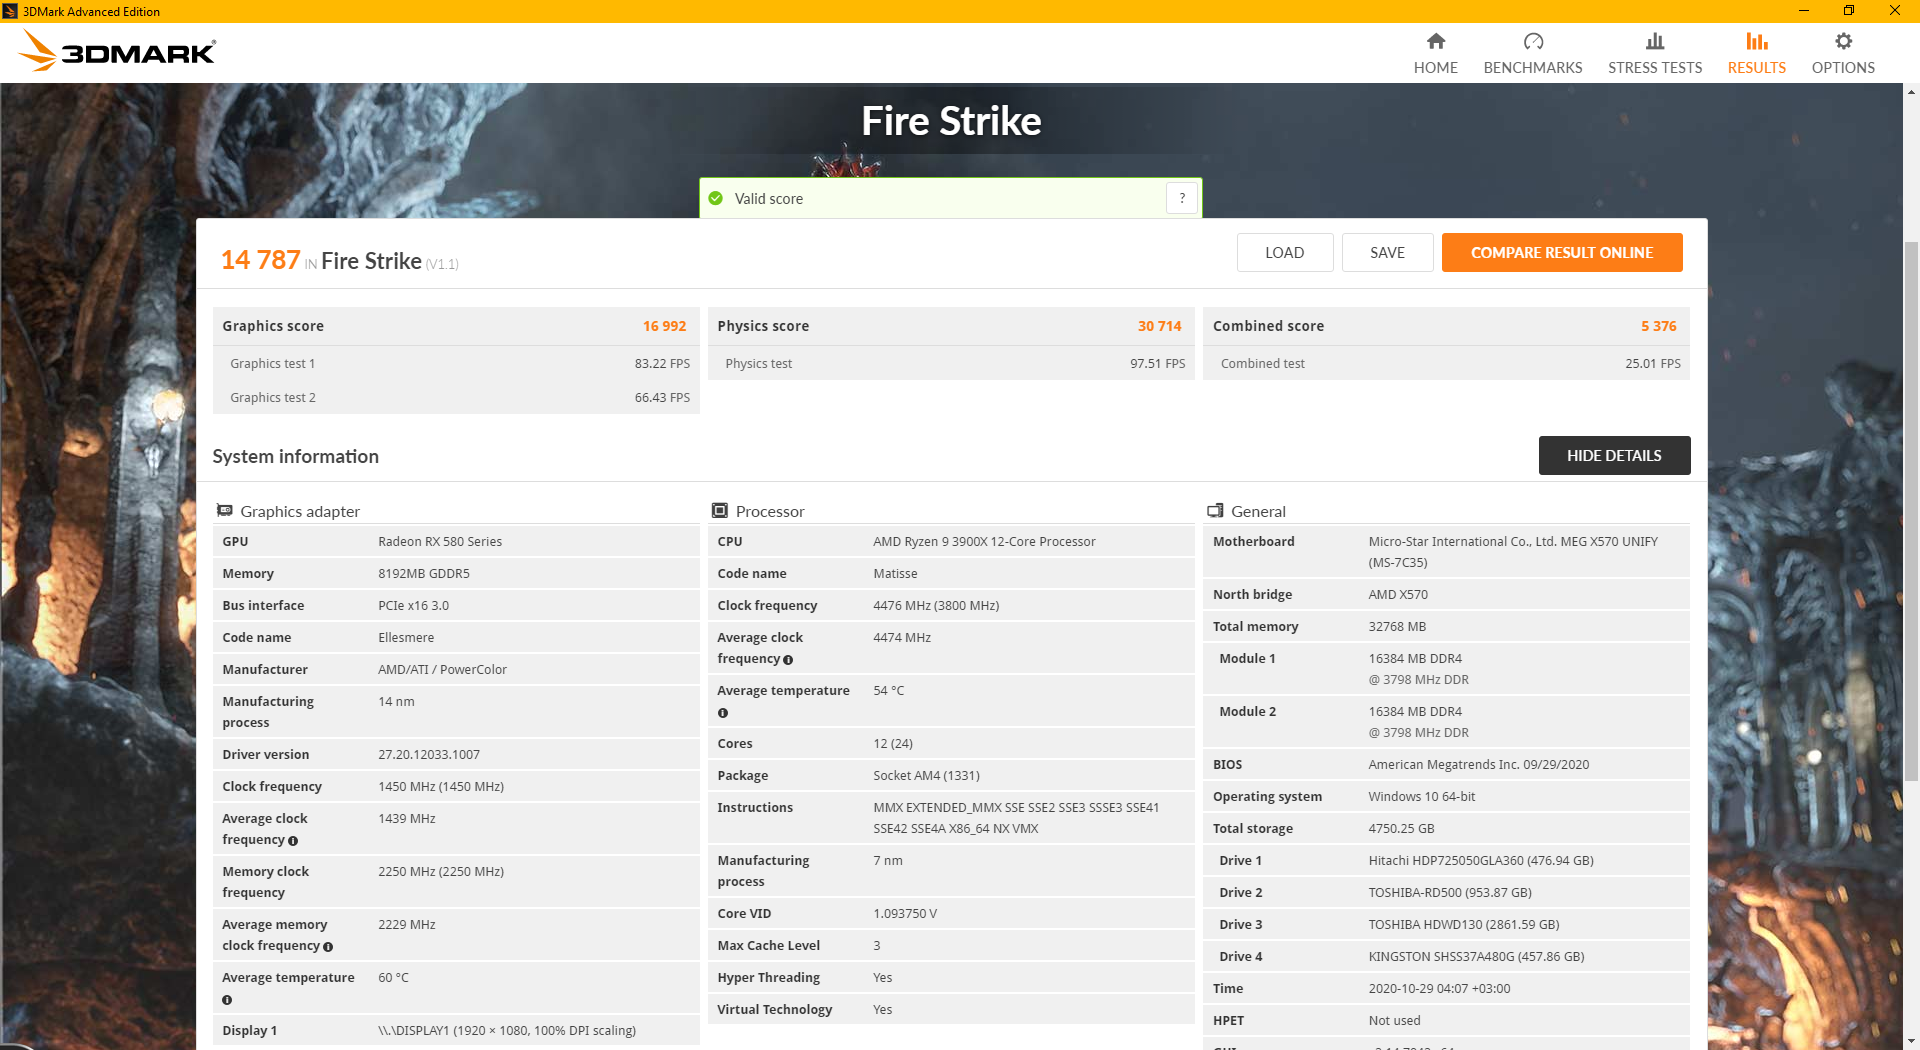
Task: Open the Benchmarks gauge icon
Action: 1533,41
